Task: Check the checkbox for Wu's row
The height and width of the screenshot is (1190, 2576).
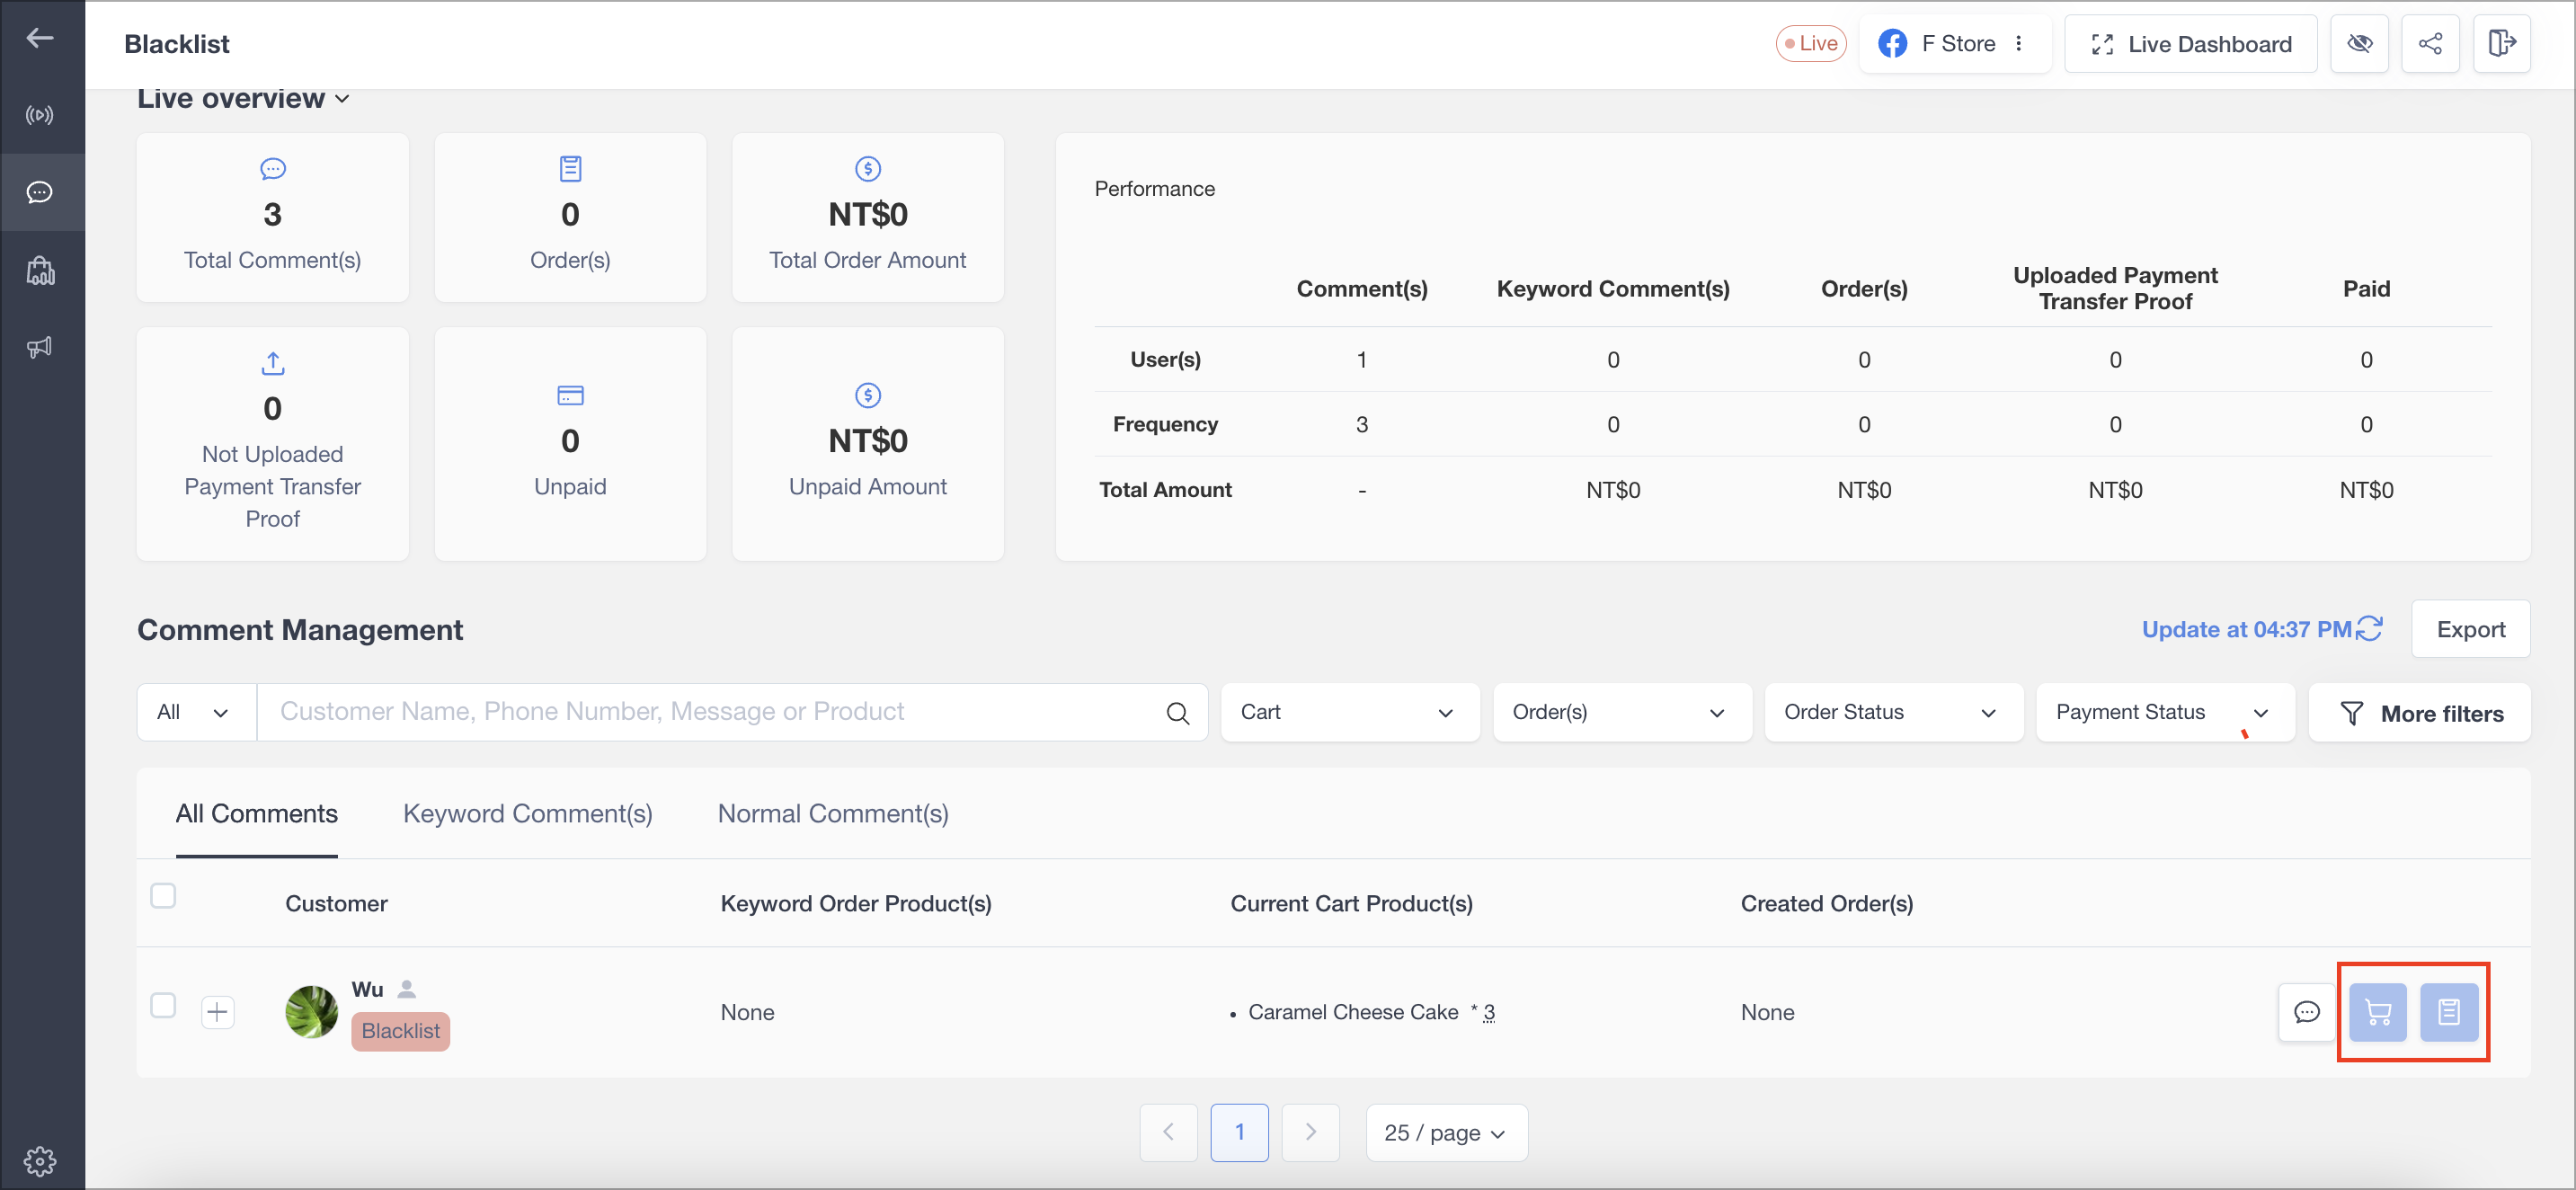Action: (163, 1005)
